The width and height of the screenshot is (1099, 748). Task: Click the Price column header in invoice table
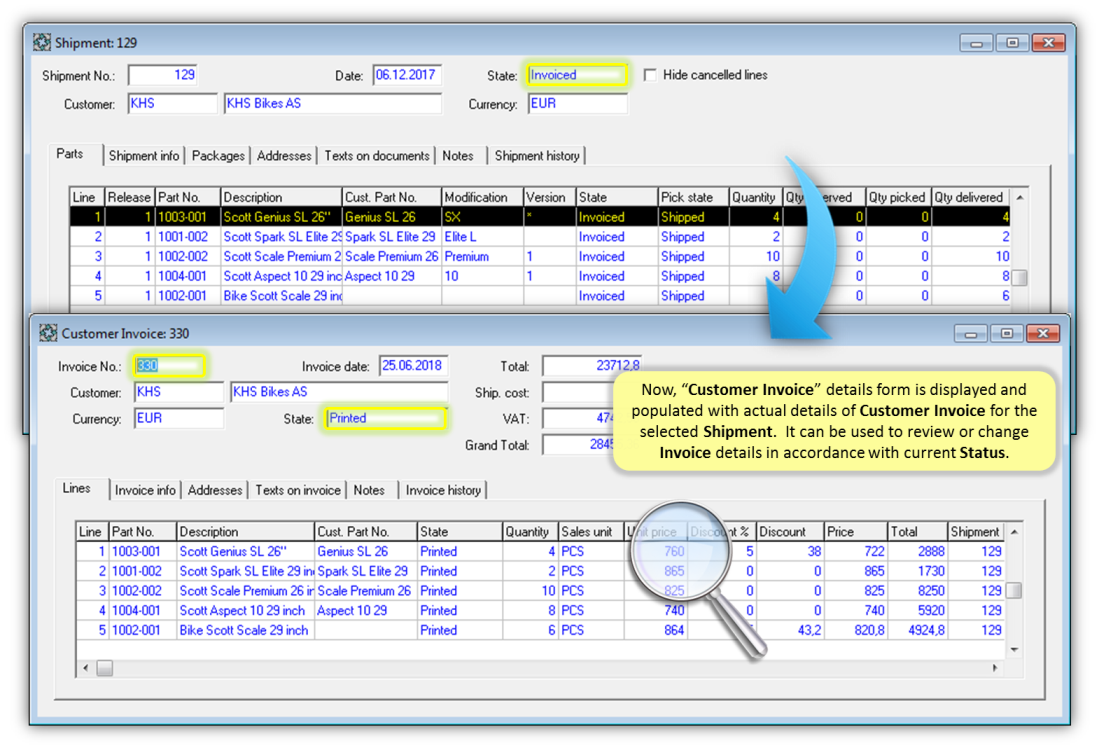(x=855, y=531)
